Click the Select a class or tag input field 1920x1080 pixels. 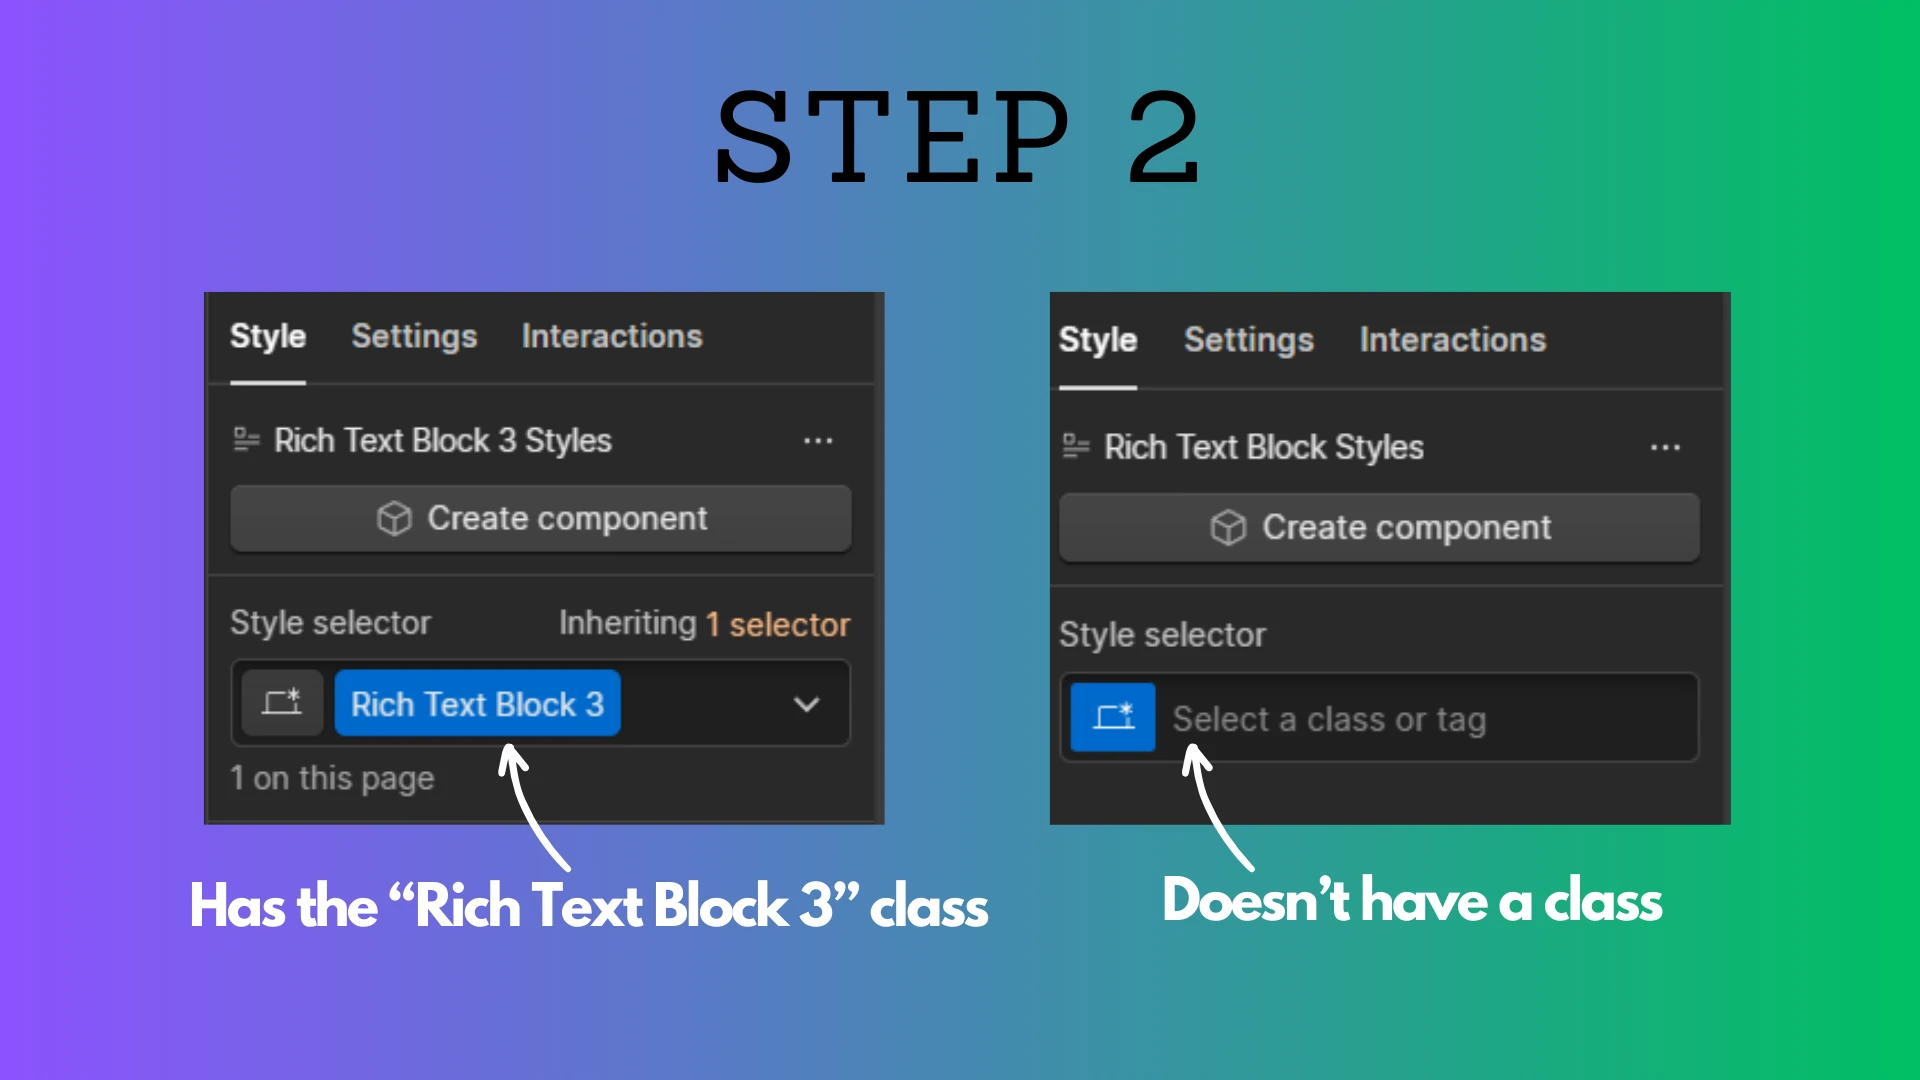[1423, 717]
